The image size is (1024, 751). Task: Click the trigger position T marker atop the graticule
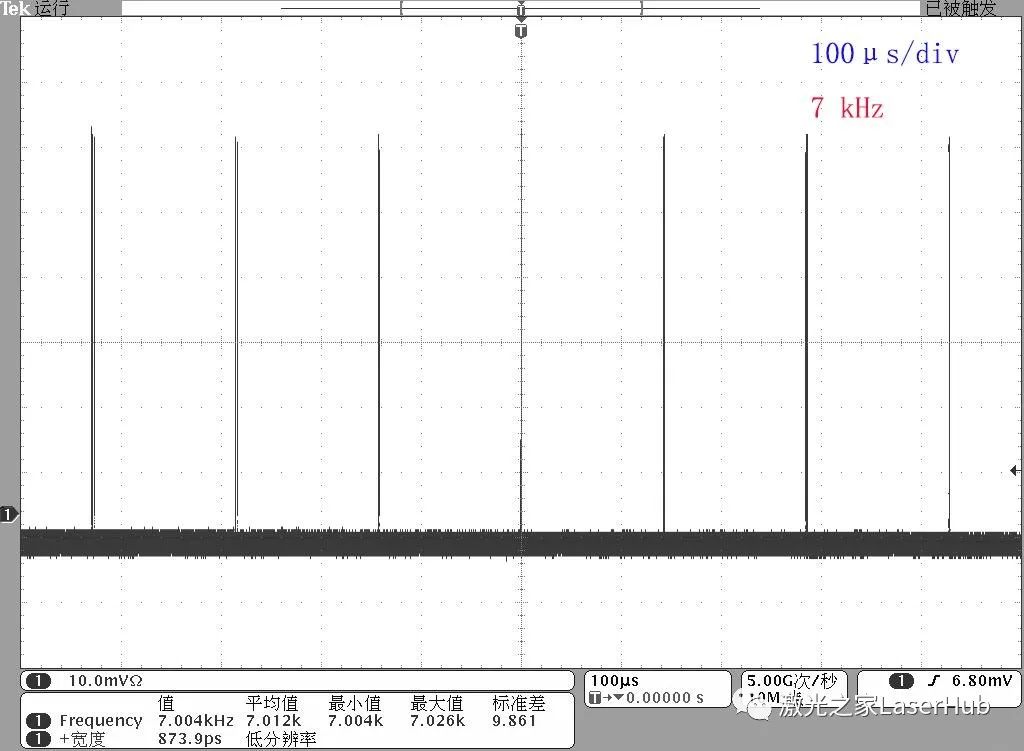520,31
